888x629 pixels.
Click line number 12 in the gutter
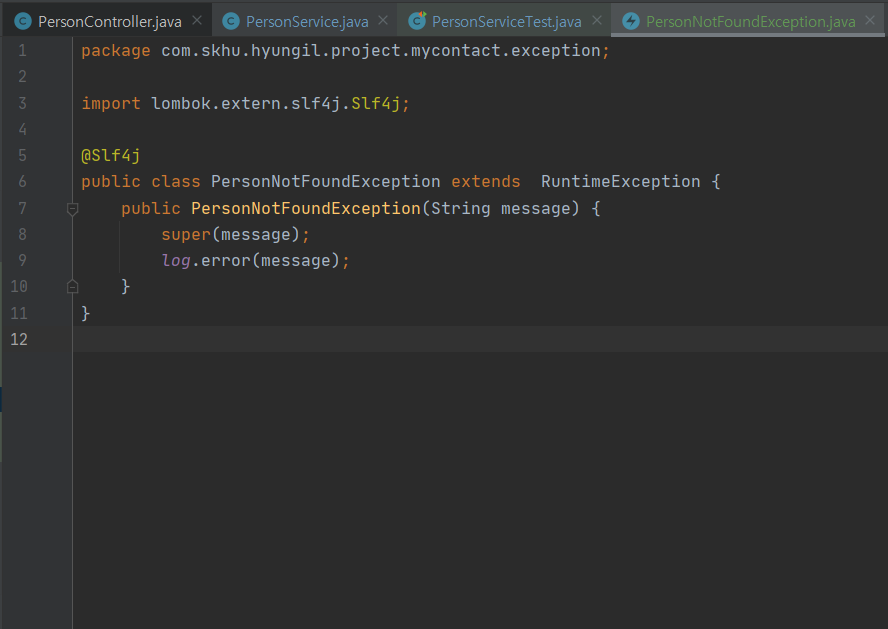(x=19, y=339)
